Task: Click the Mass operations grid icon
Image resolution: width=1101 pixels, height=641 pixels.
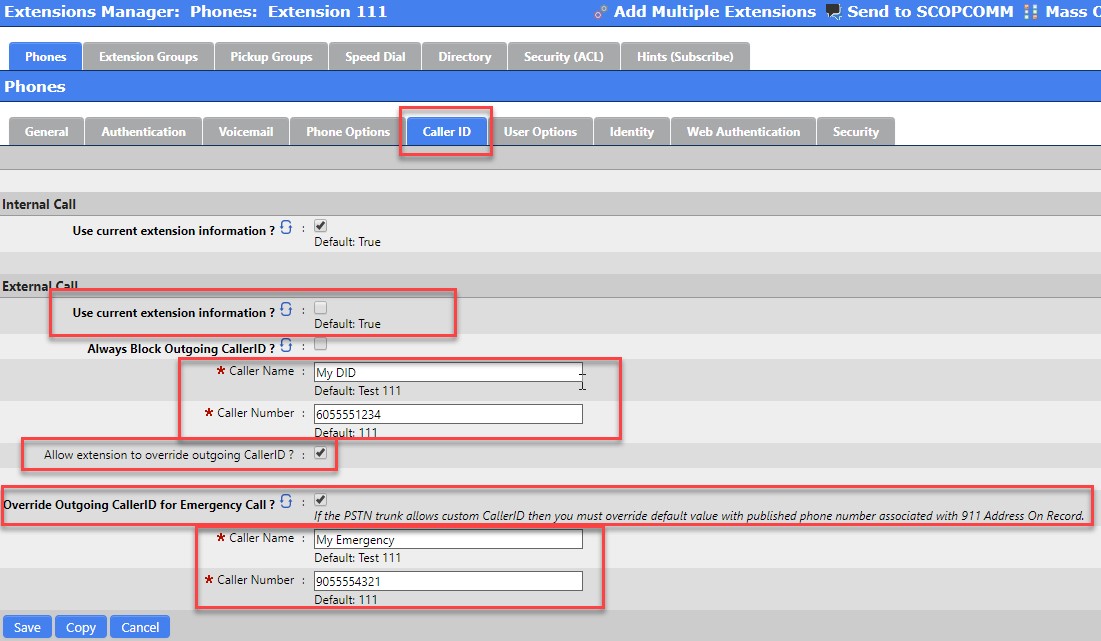Action: coord(1030,13)
